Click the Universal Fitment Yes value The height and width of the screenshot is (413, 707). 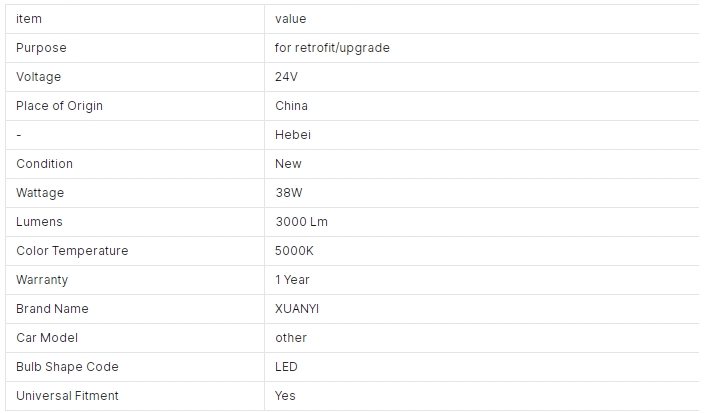[x=285, y=396]
